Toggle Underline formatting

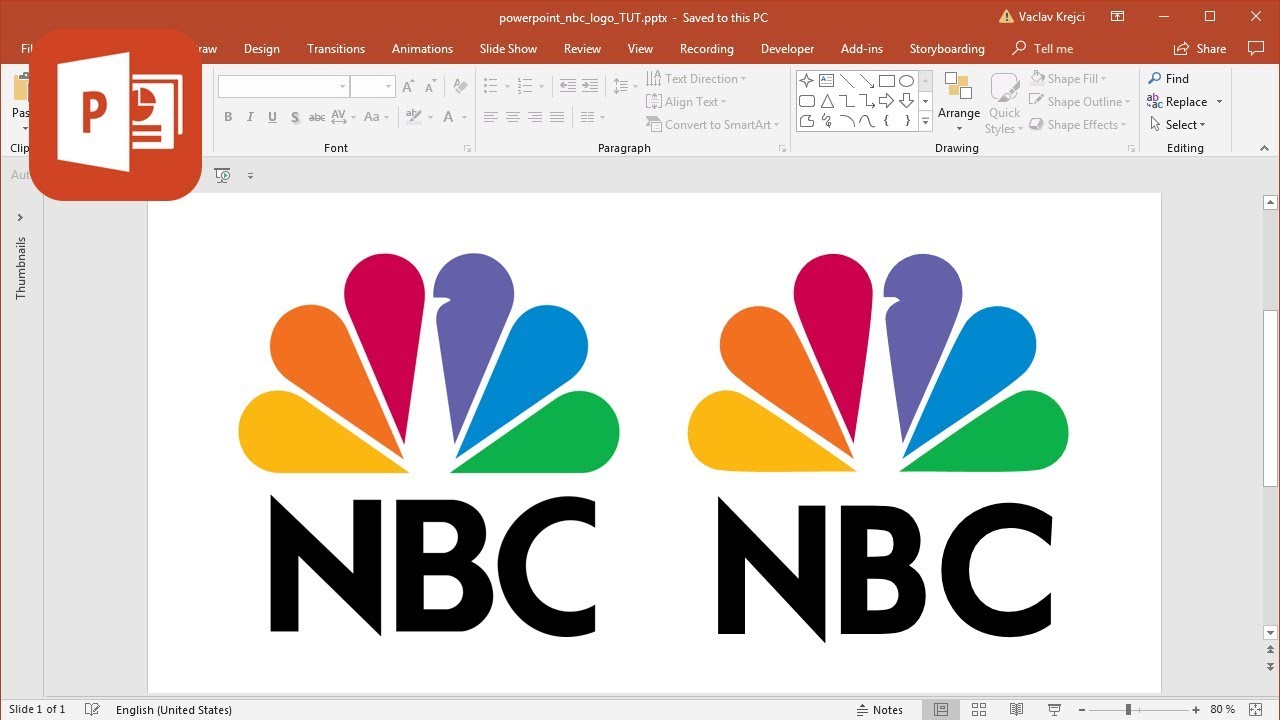(x=272, y=117)
